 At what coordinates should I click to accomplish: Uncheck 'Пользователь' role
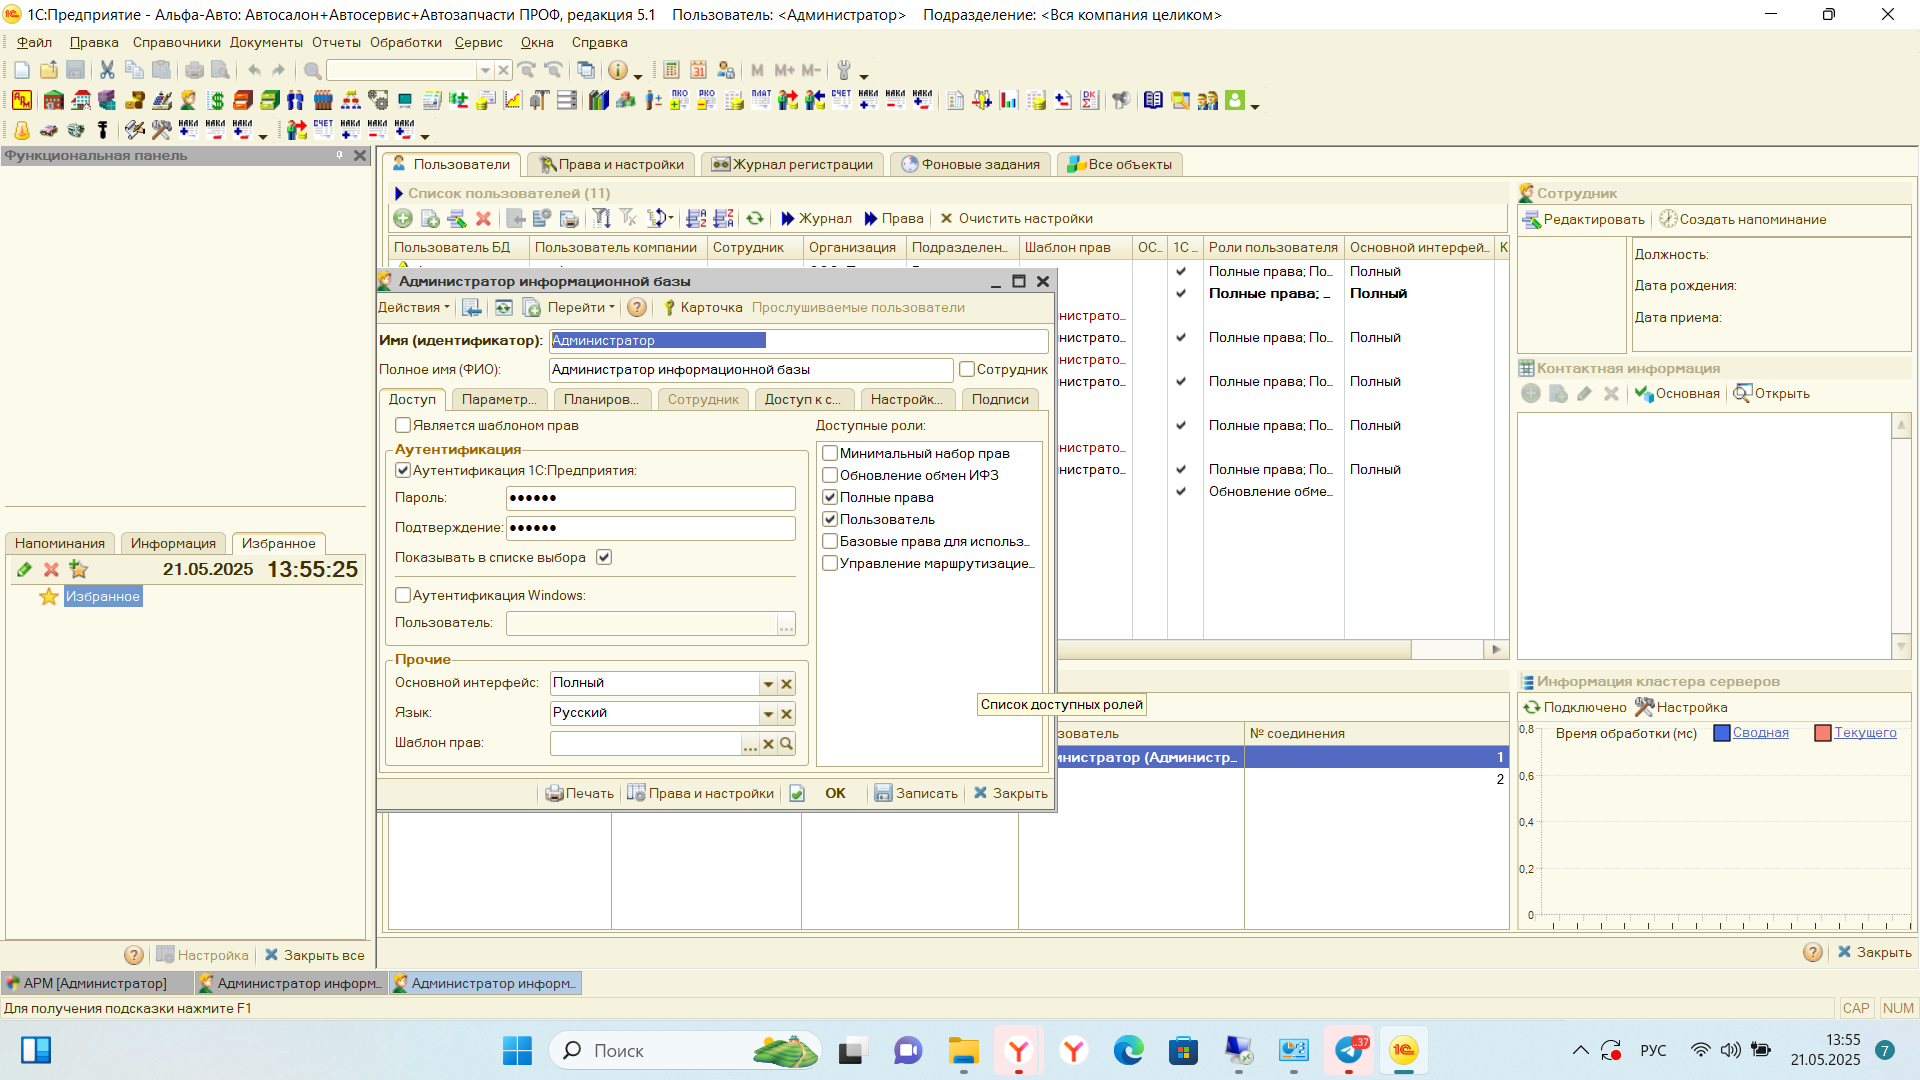pyautogui.click(x=830, y=519)
